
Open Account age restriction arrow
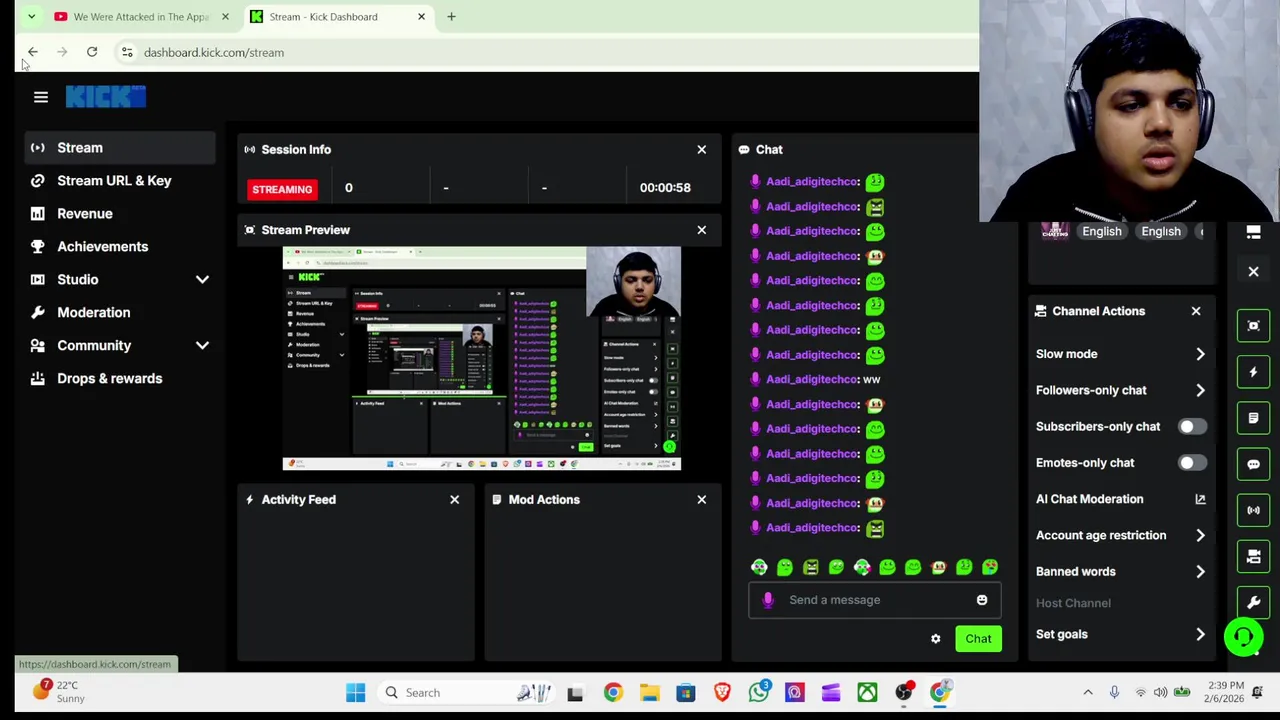pos(1200,535)
